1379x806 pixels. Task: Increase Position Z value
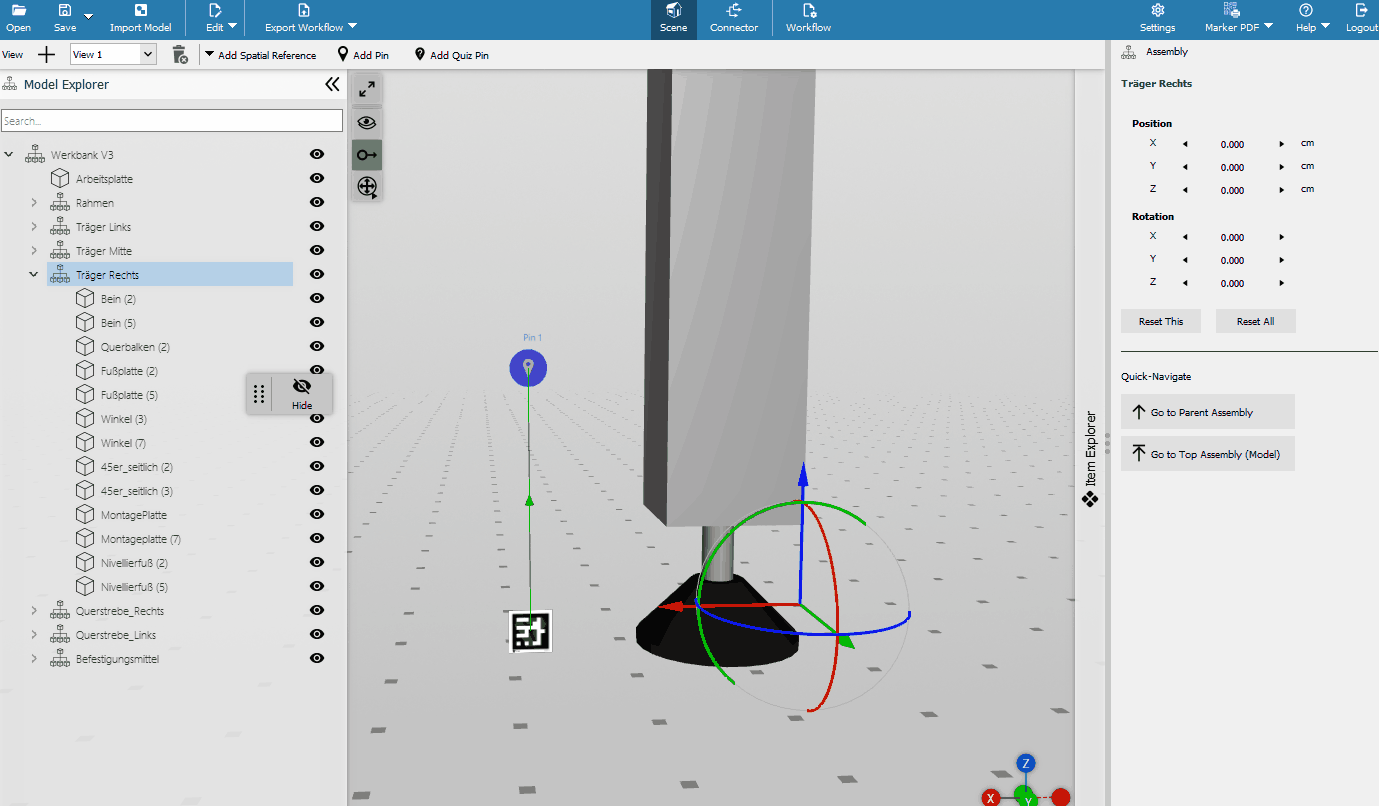pyautogui.click(x=1281, y=190)
